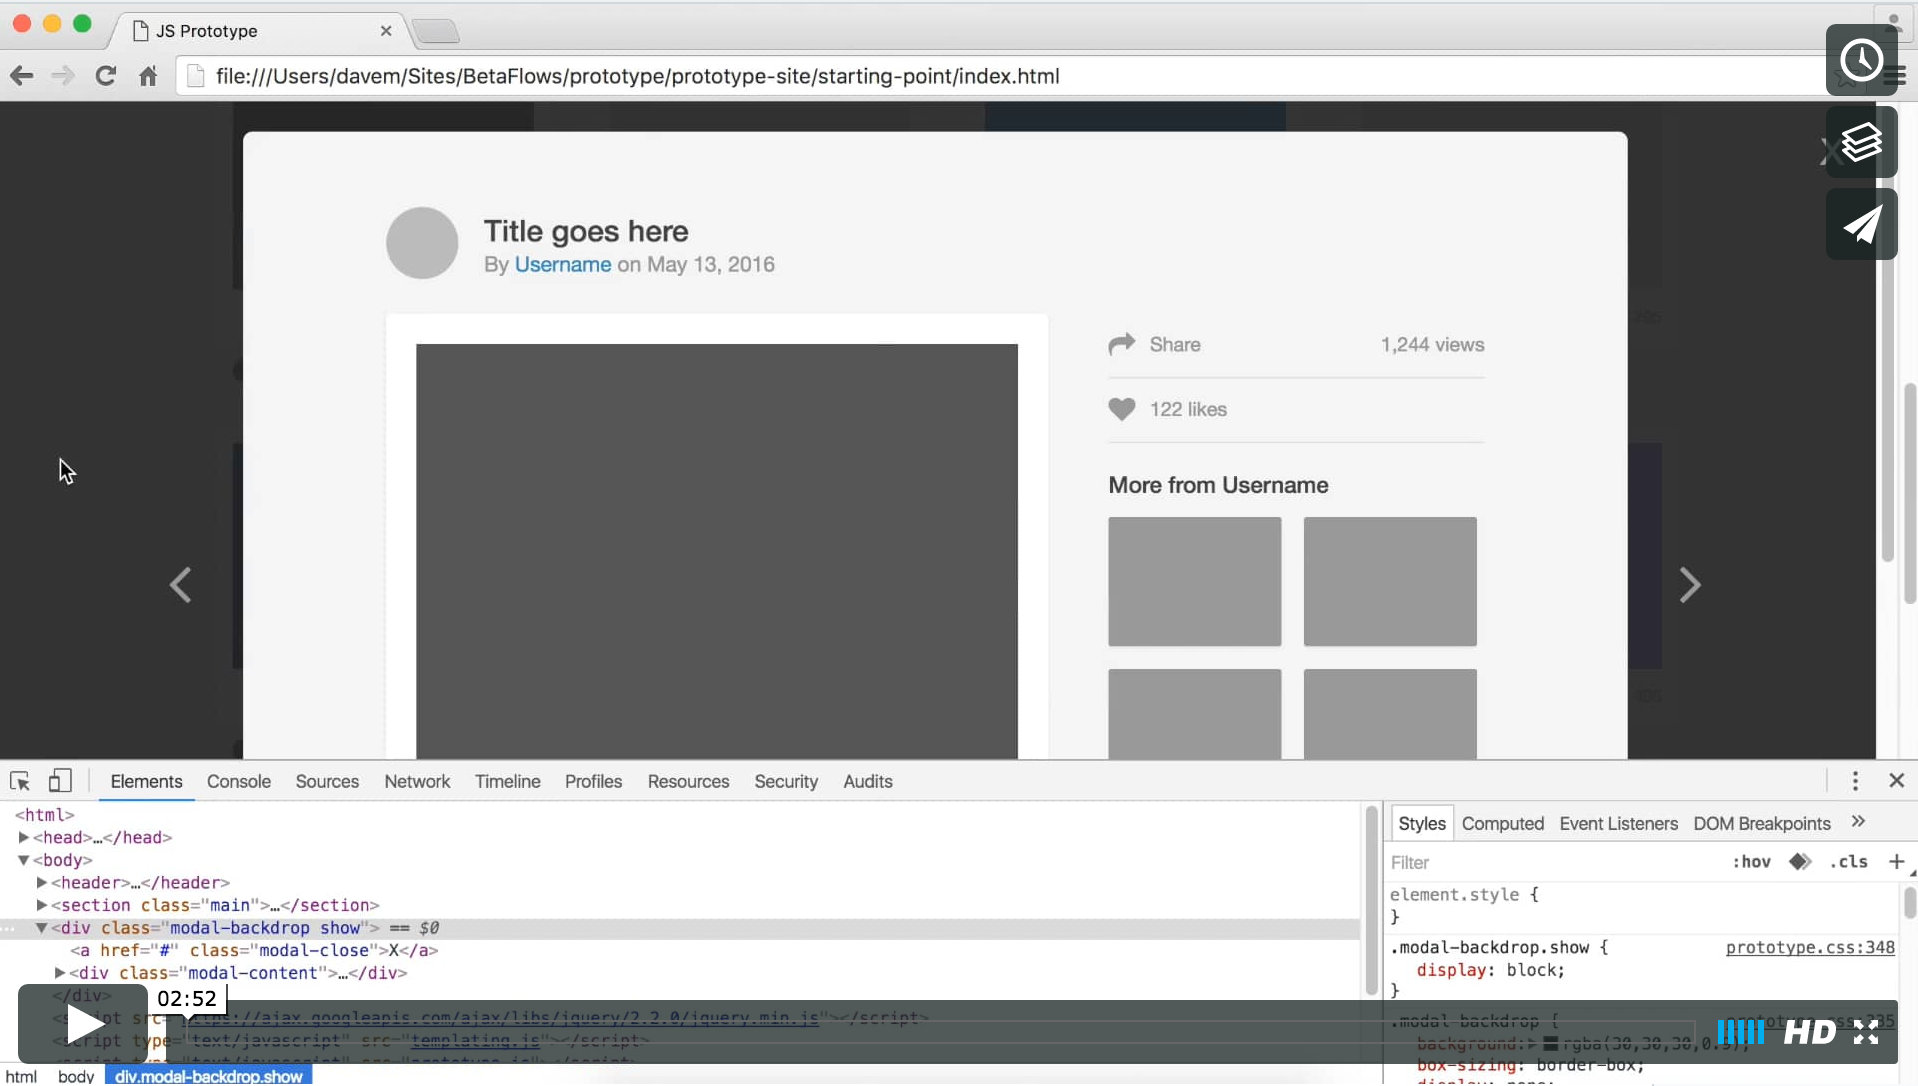Click the paper plane share icon
The height and width of the screenshot is (1086, 1918).
(1861, 224)
